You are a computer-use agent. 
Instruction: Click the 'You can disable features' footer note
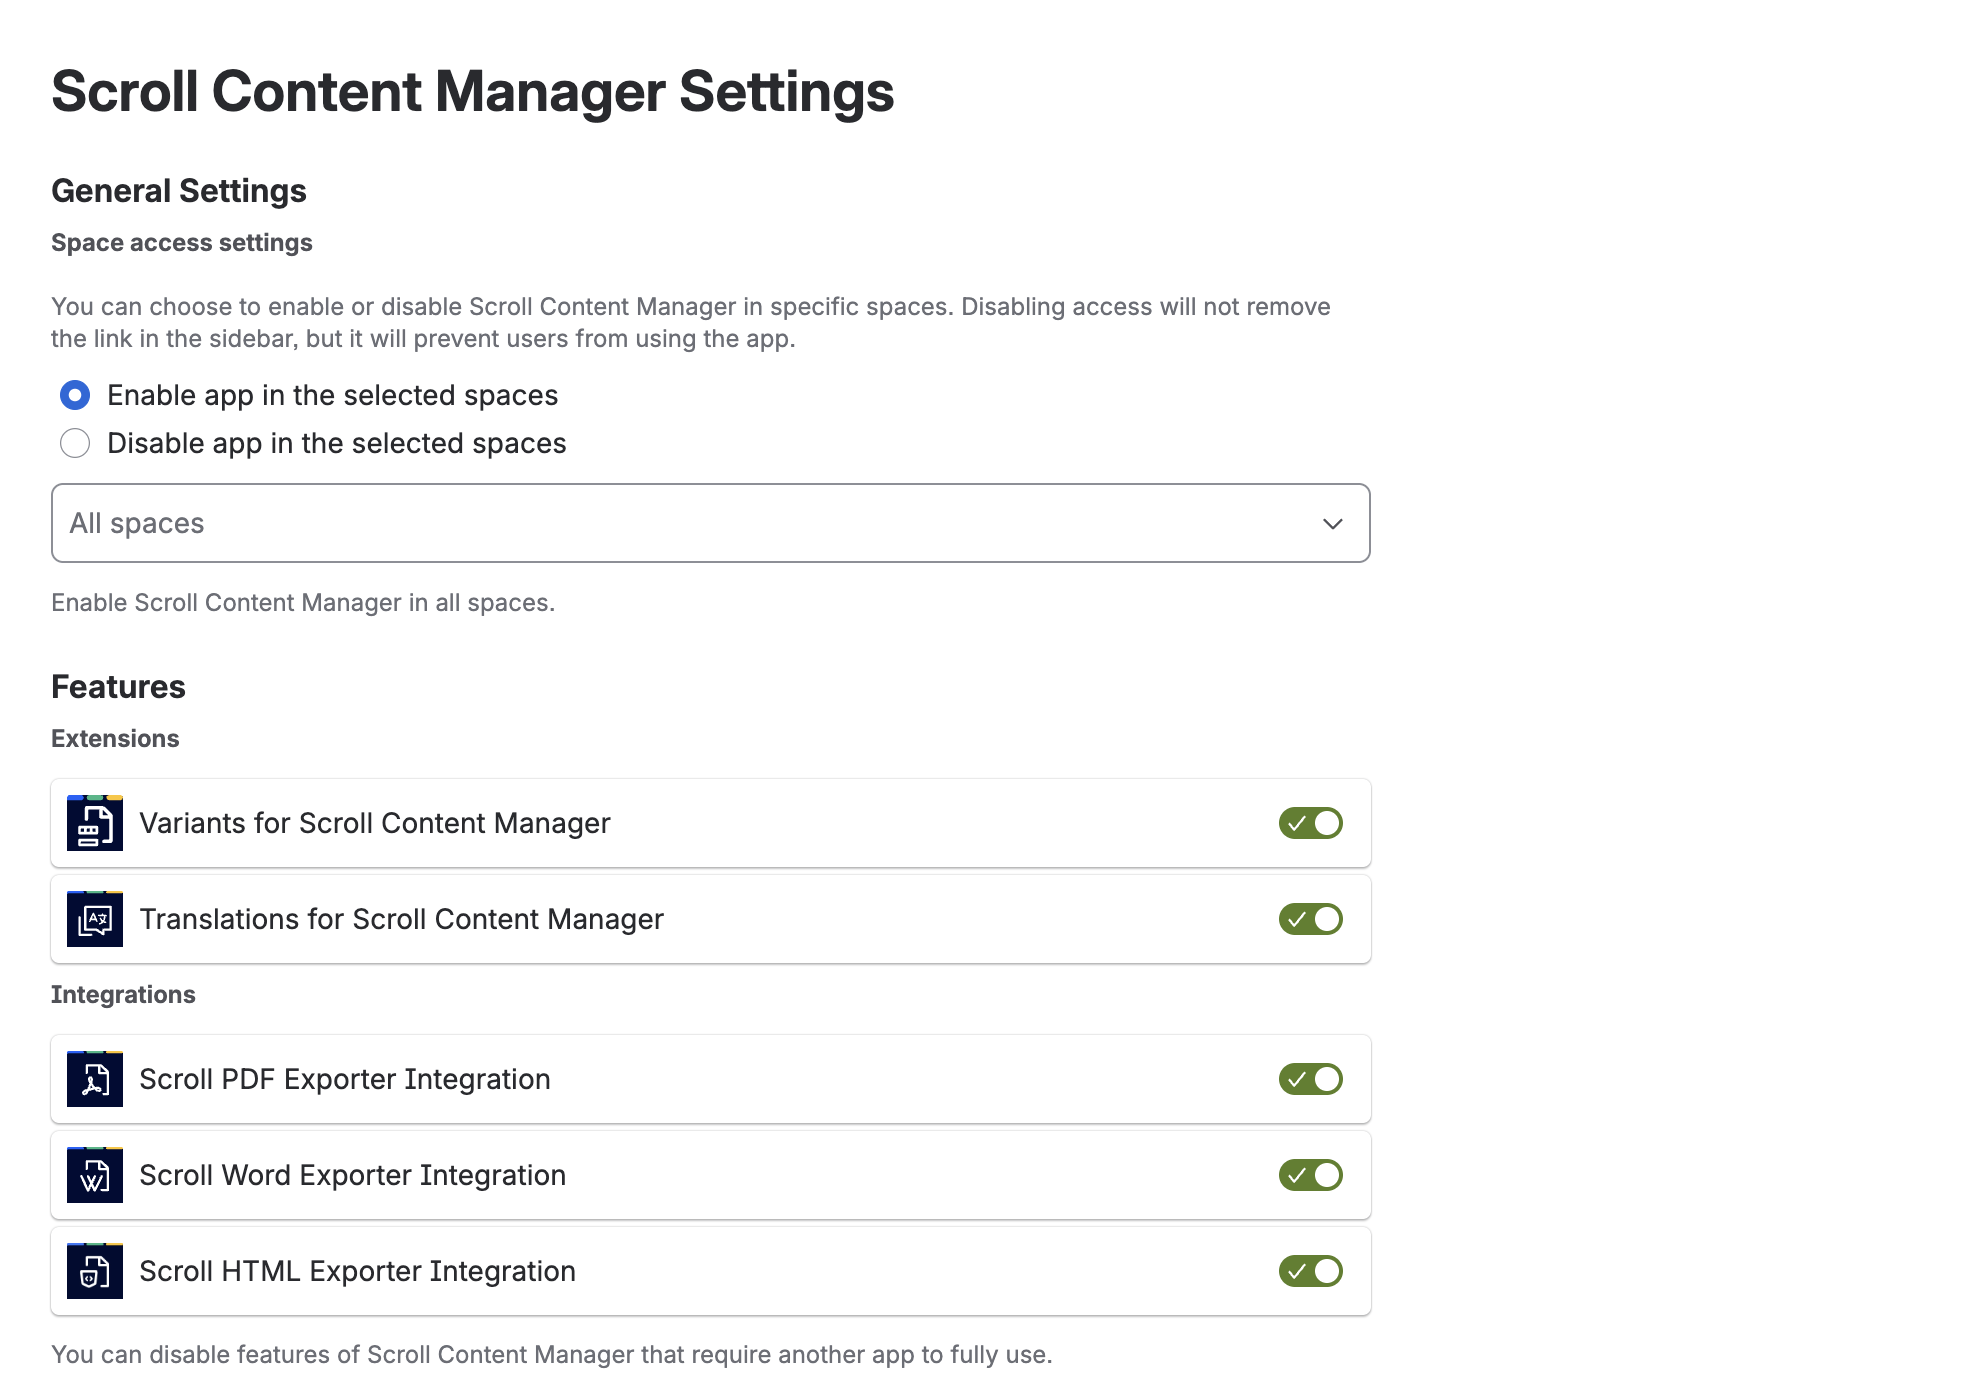552,1355
